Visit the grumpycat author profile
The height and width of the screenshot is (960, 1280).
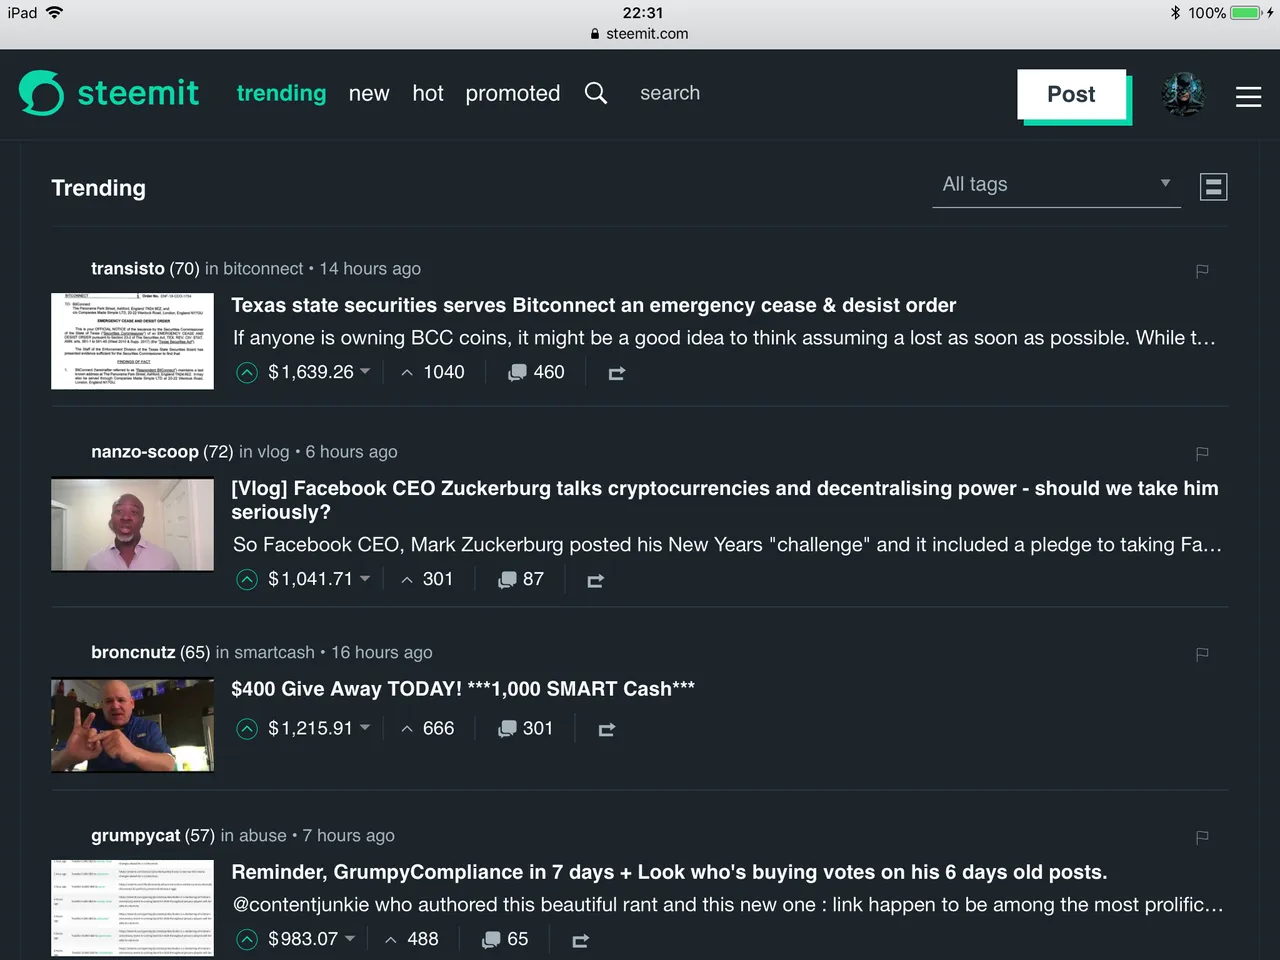click(x=136, y=835)
